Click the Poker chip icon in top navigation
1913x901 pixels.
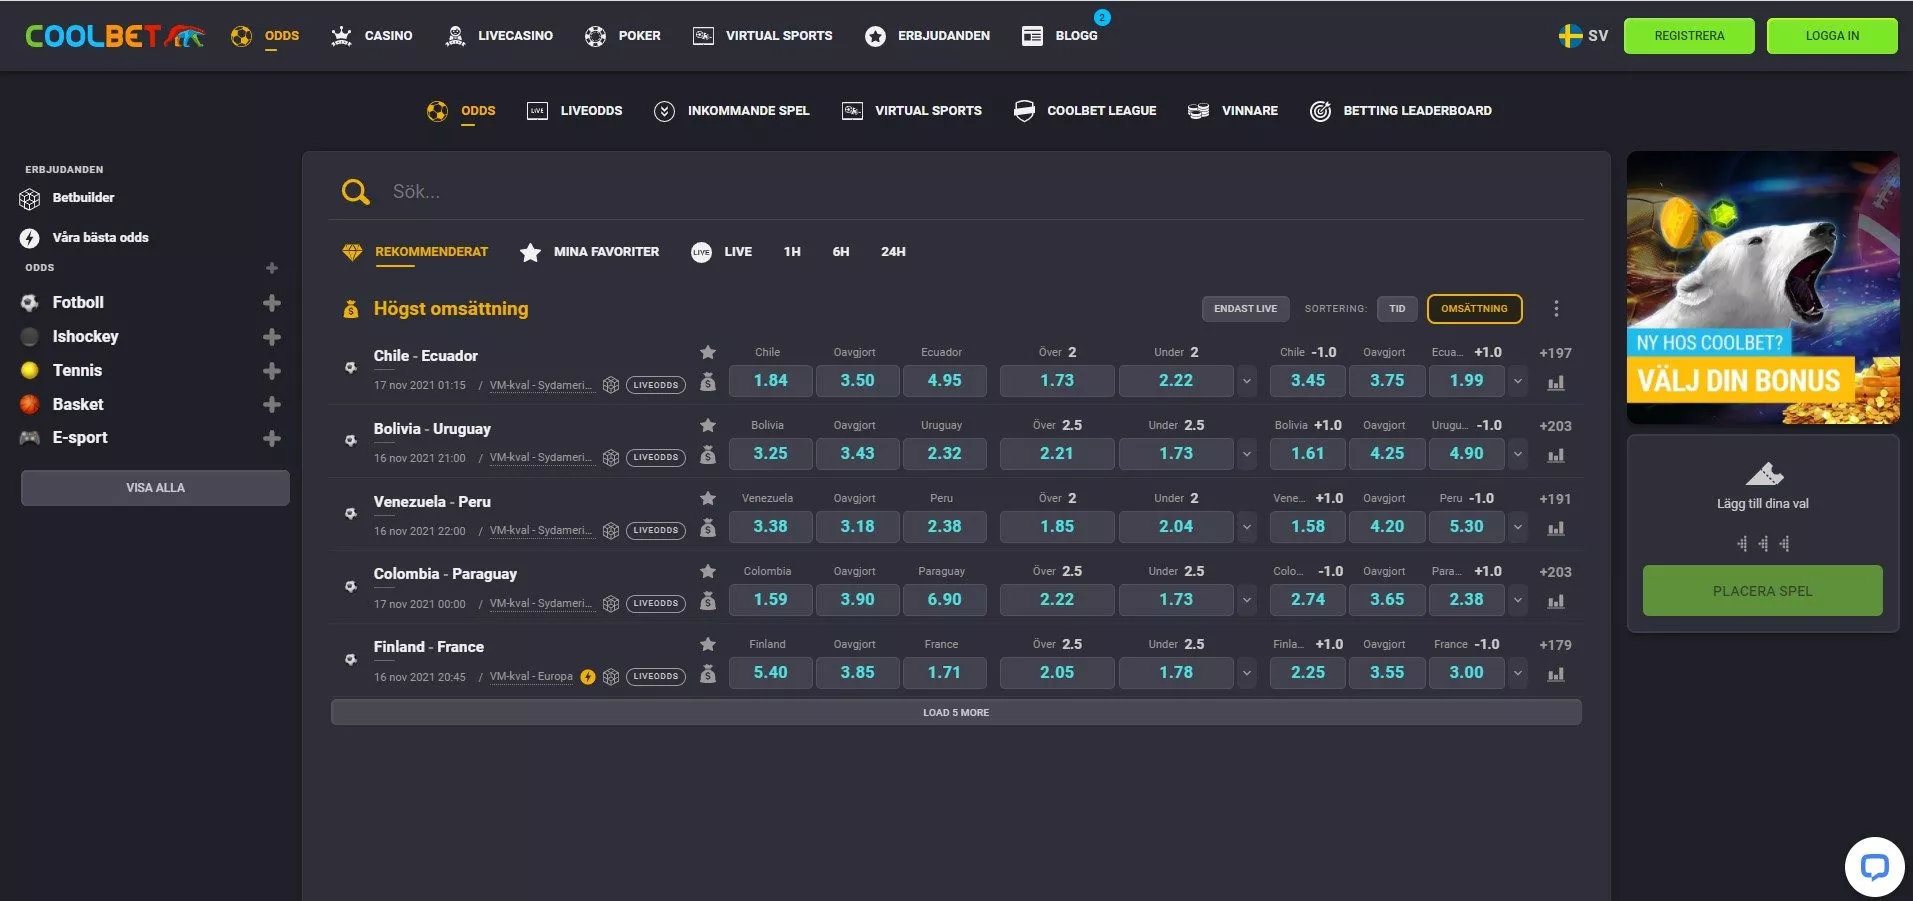pyautogui.click(x=595, y=36)
